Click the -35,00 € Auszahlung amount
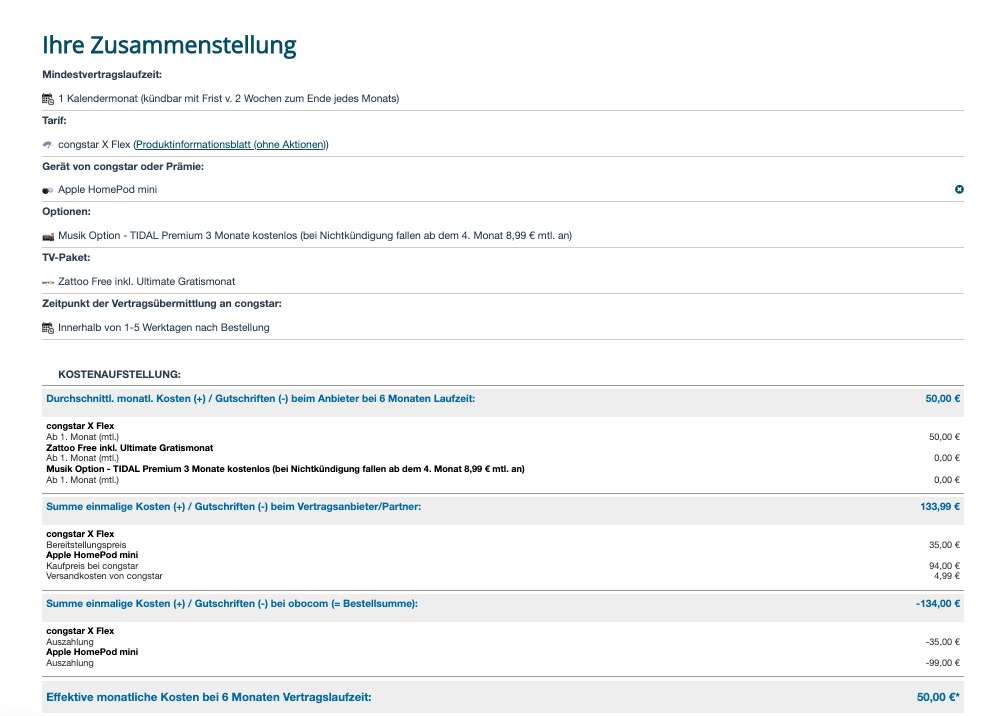The width and height of the screenshot is (996, 716). coord(943,642)
